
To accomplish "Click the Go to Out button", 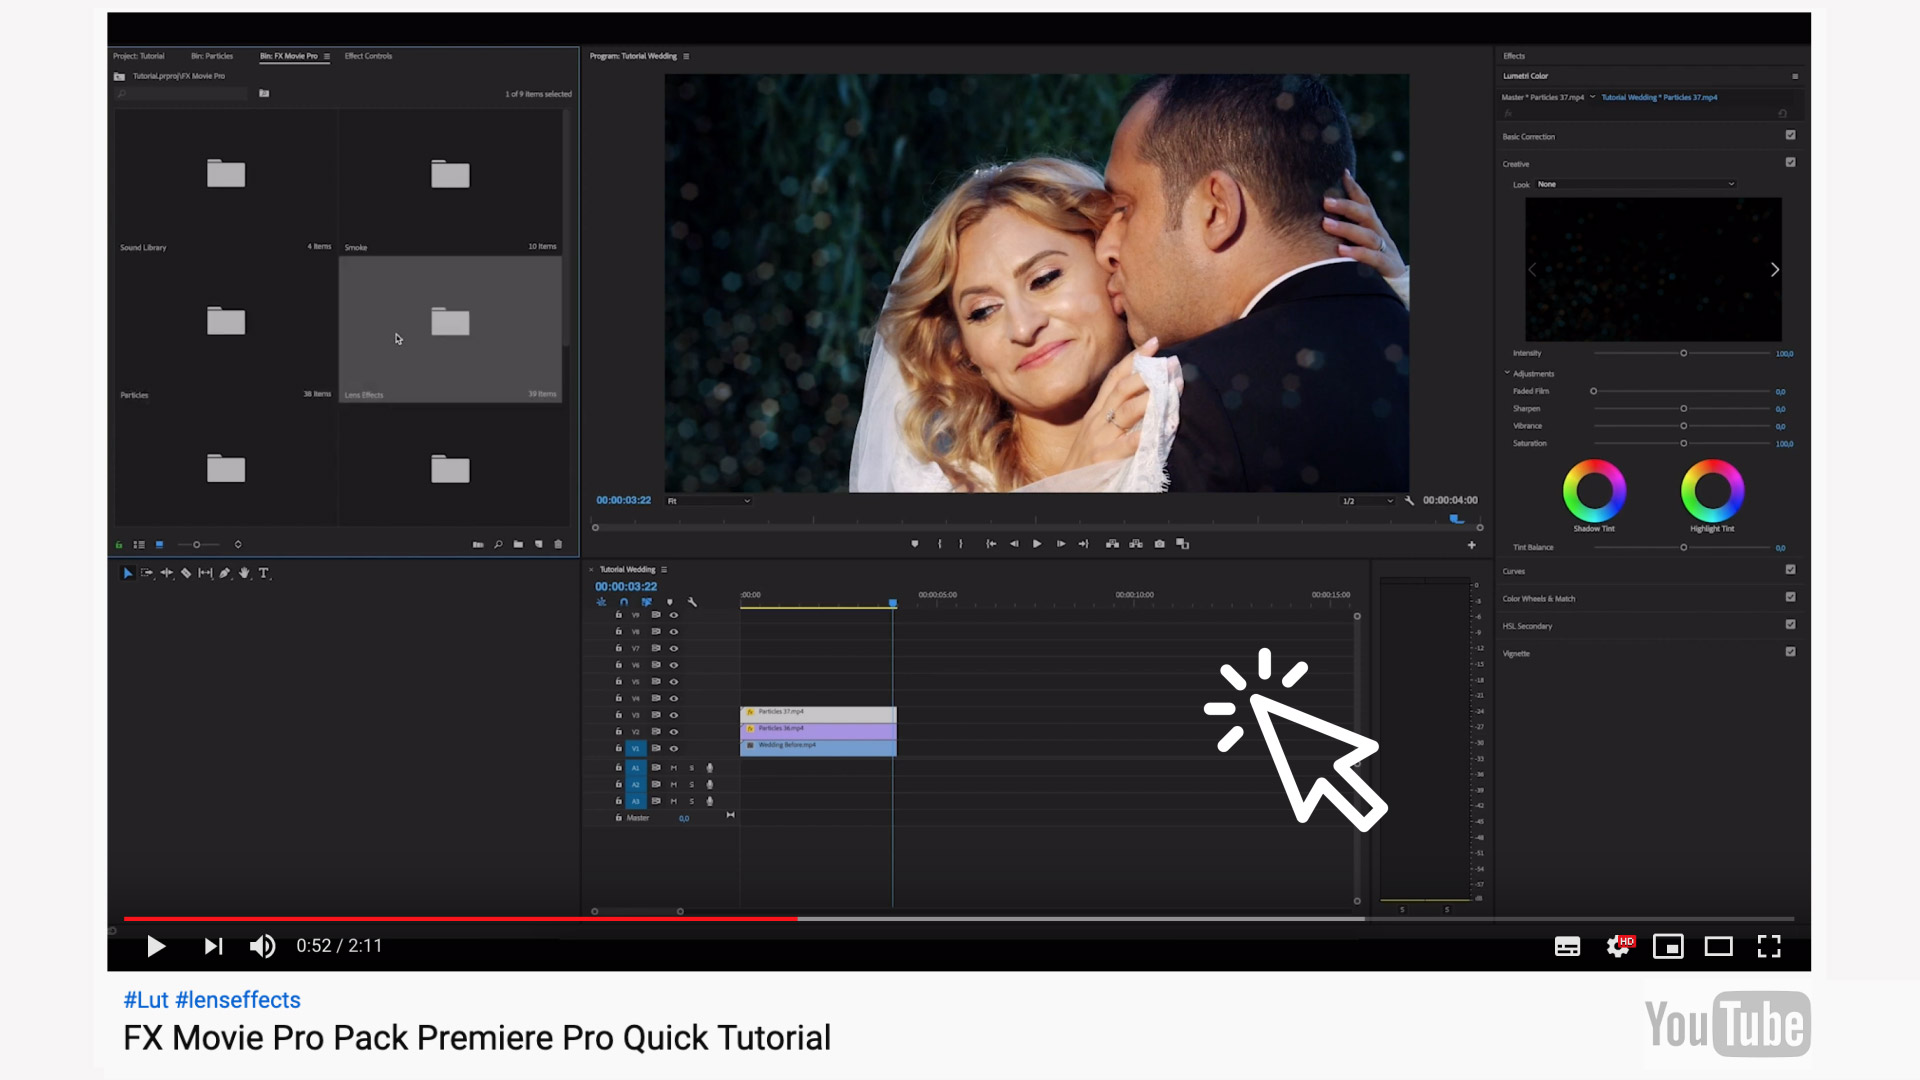I will pyautogui.click(x=1083, y=544).
